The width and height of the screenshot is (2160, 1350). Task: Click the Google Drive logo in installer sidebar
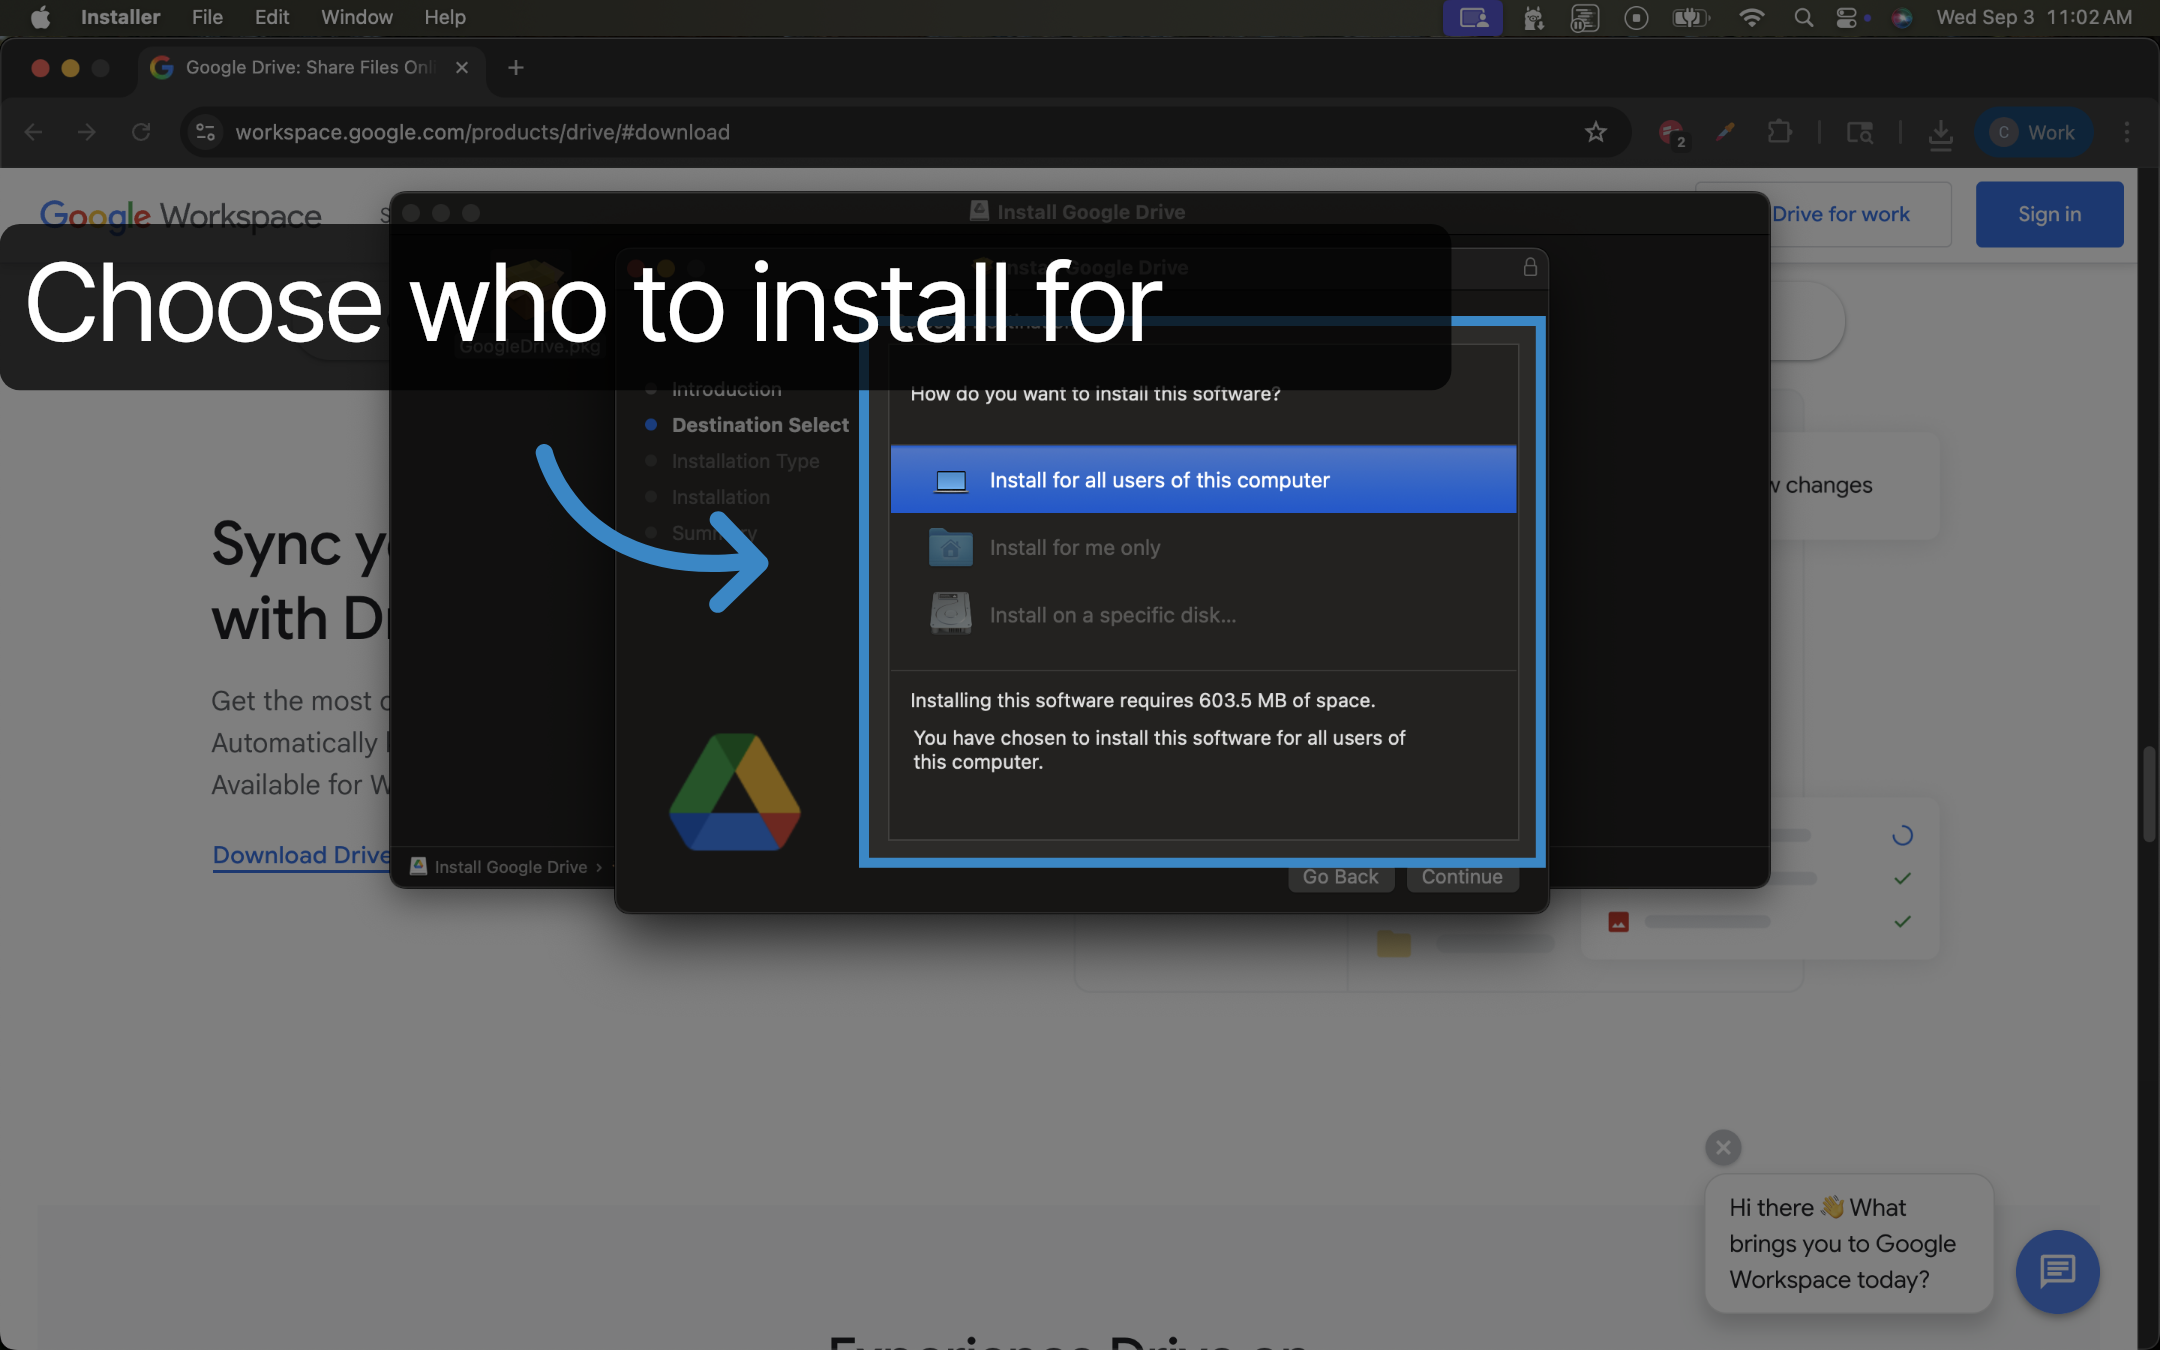click(x=735, y=792)
